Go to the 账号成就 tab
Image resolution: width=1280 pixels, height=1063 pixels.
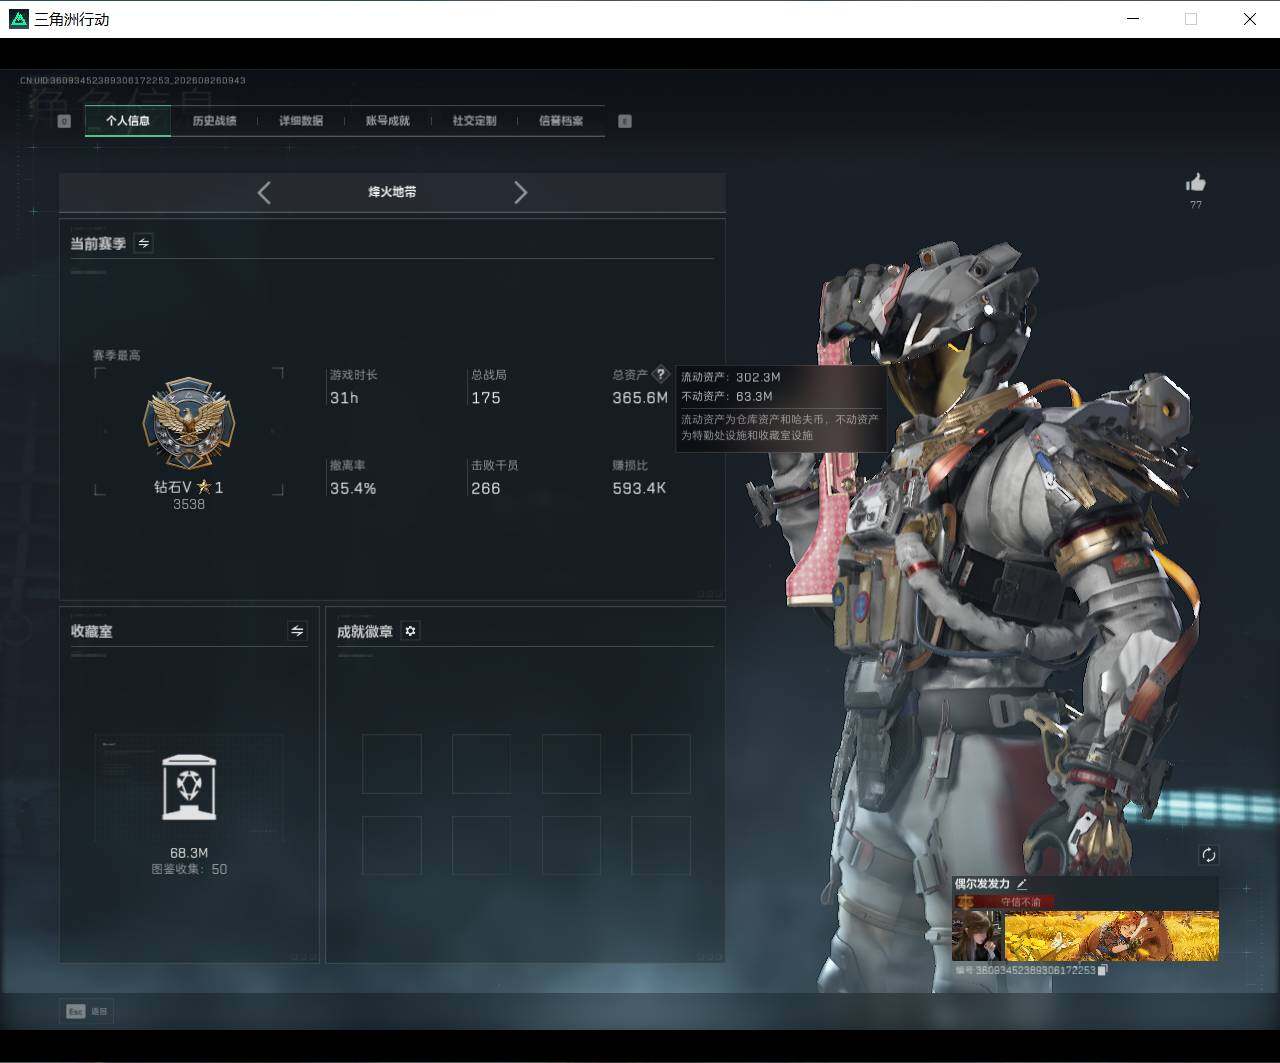click(387, 121)
